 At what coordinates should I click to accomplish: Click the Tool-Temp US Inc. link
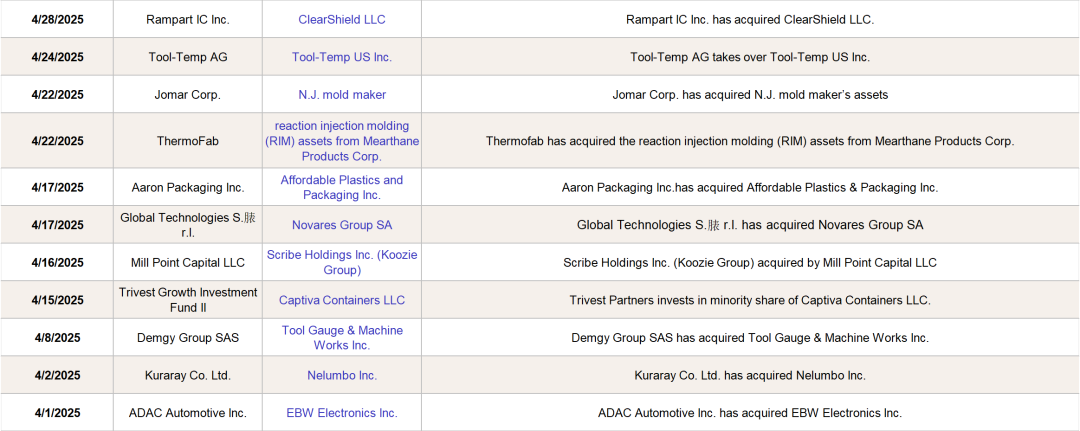[341, 57]
